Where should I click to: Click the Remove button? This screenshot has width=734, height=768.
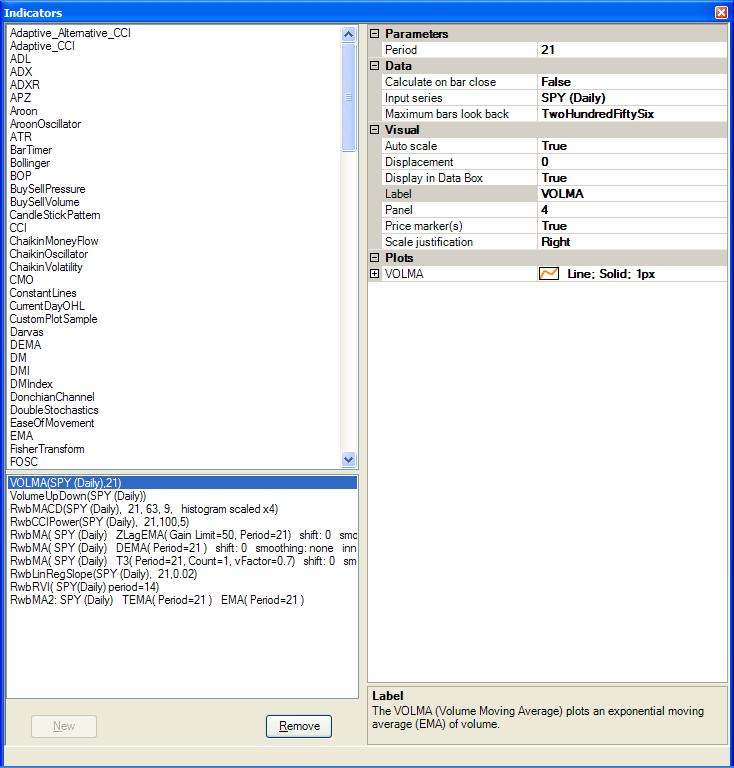(299, 726)
